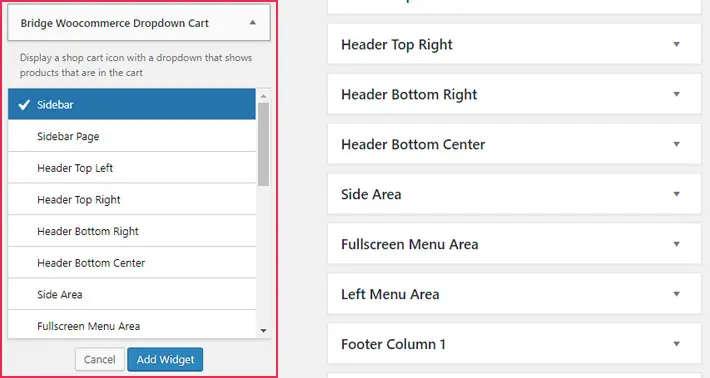Select Fullscreen Menu Area in widget list

click(x=132, y=325)
